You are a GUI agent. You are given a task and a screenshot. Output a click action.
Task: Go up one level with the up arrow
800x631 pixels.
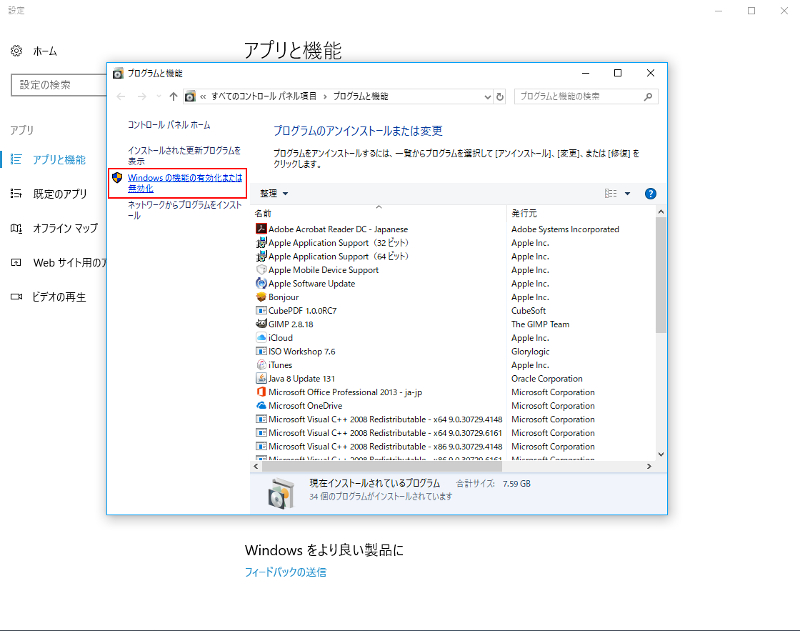(173, 96)
